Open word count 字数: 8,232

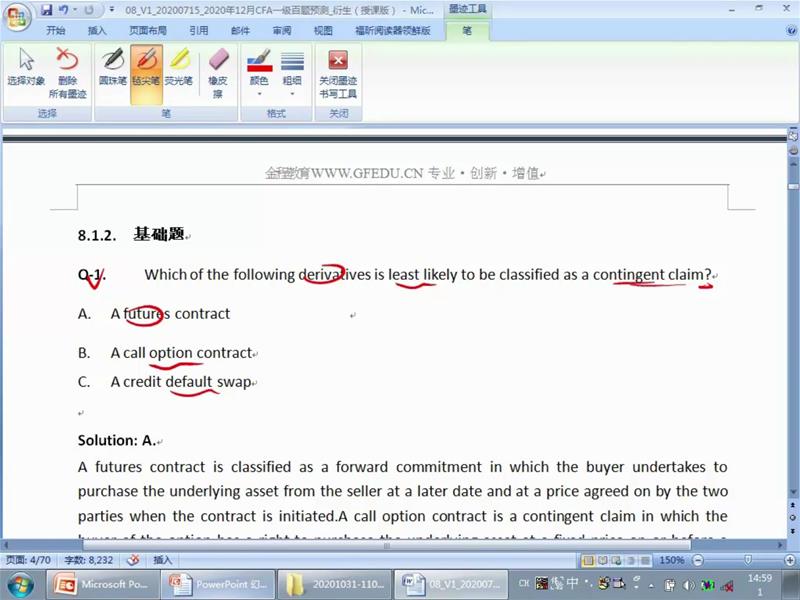pyautogui.click(x=89, y=560)
